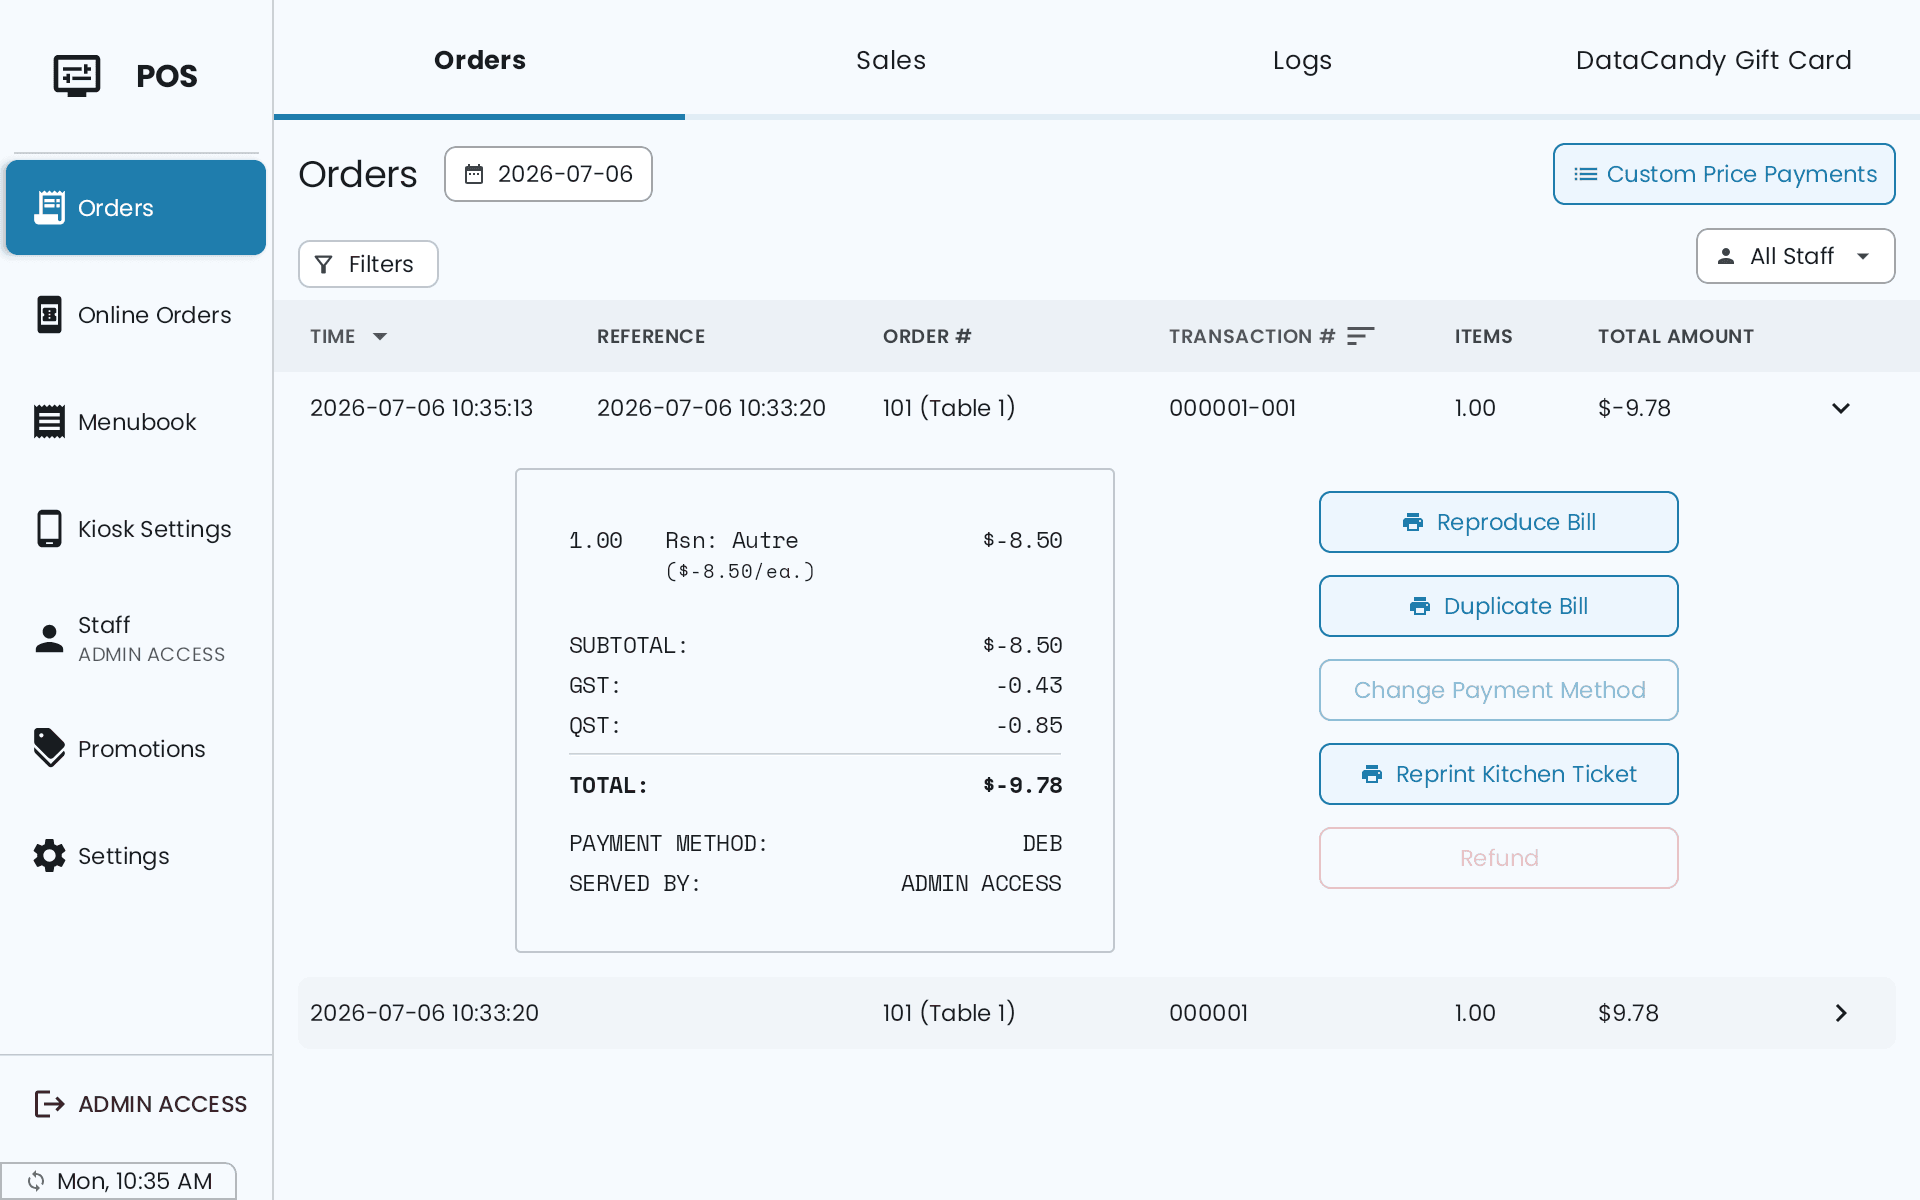
Task: Select Online Orders in the sidebar
Action: click(x=136, y=315)
